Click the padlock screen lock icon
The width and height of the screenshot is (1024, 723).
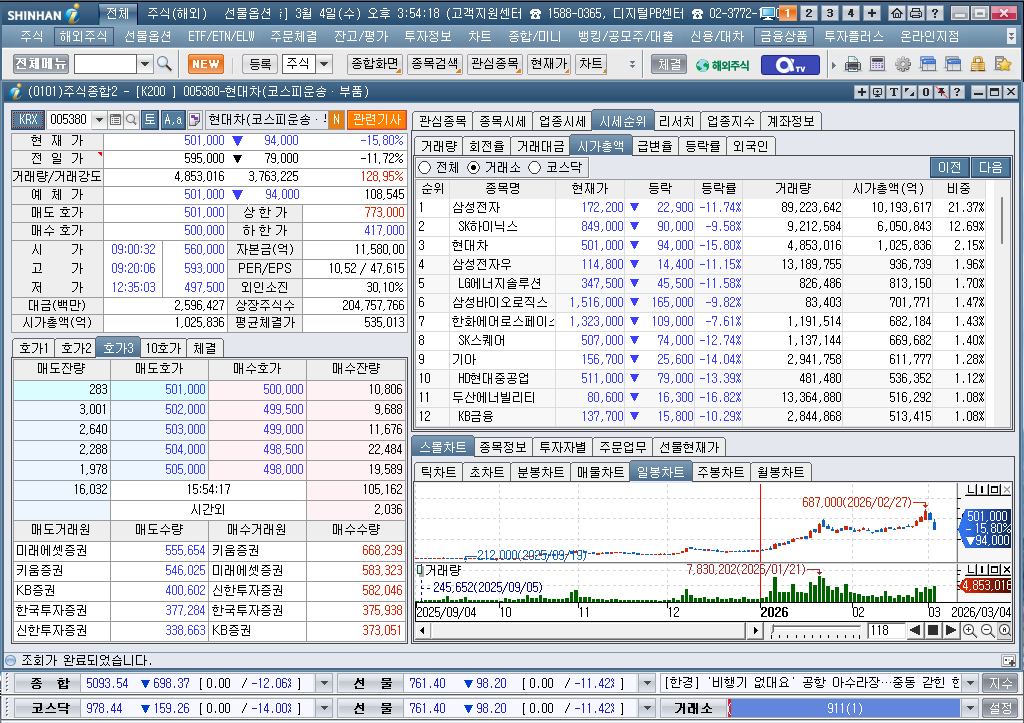click(x=978, y=64)
